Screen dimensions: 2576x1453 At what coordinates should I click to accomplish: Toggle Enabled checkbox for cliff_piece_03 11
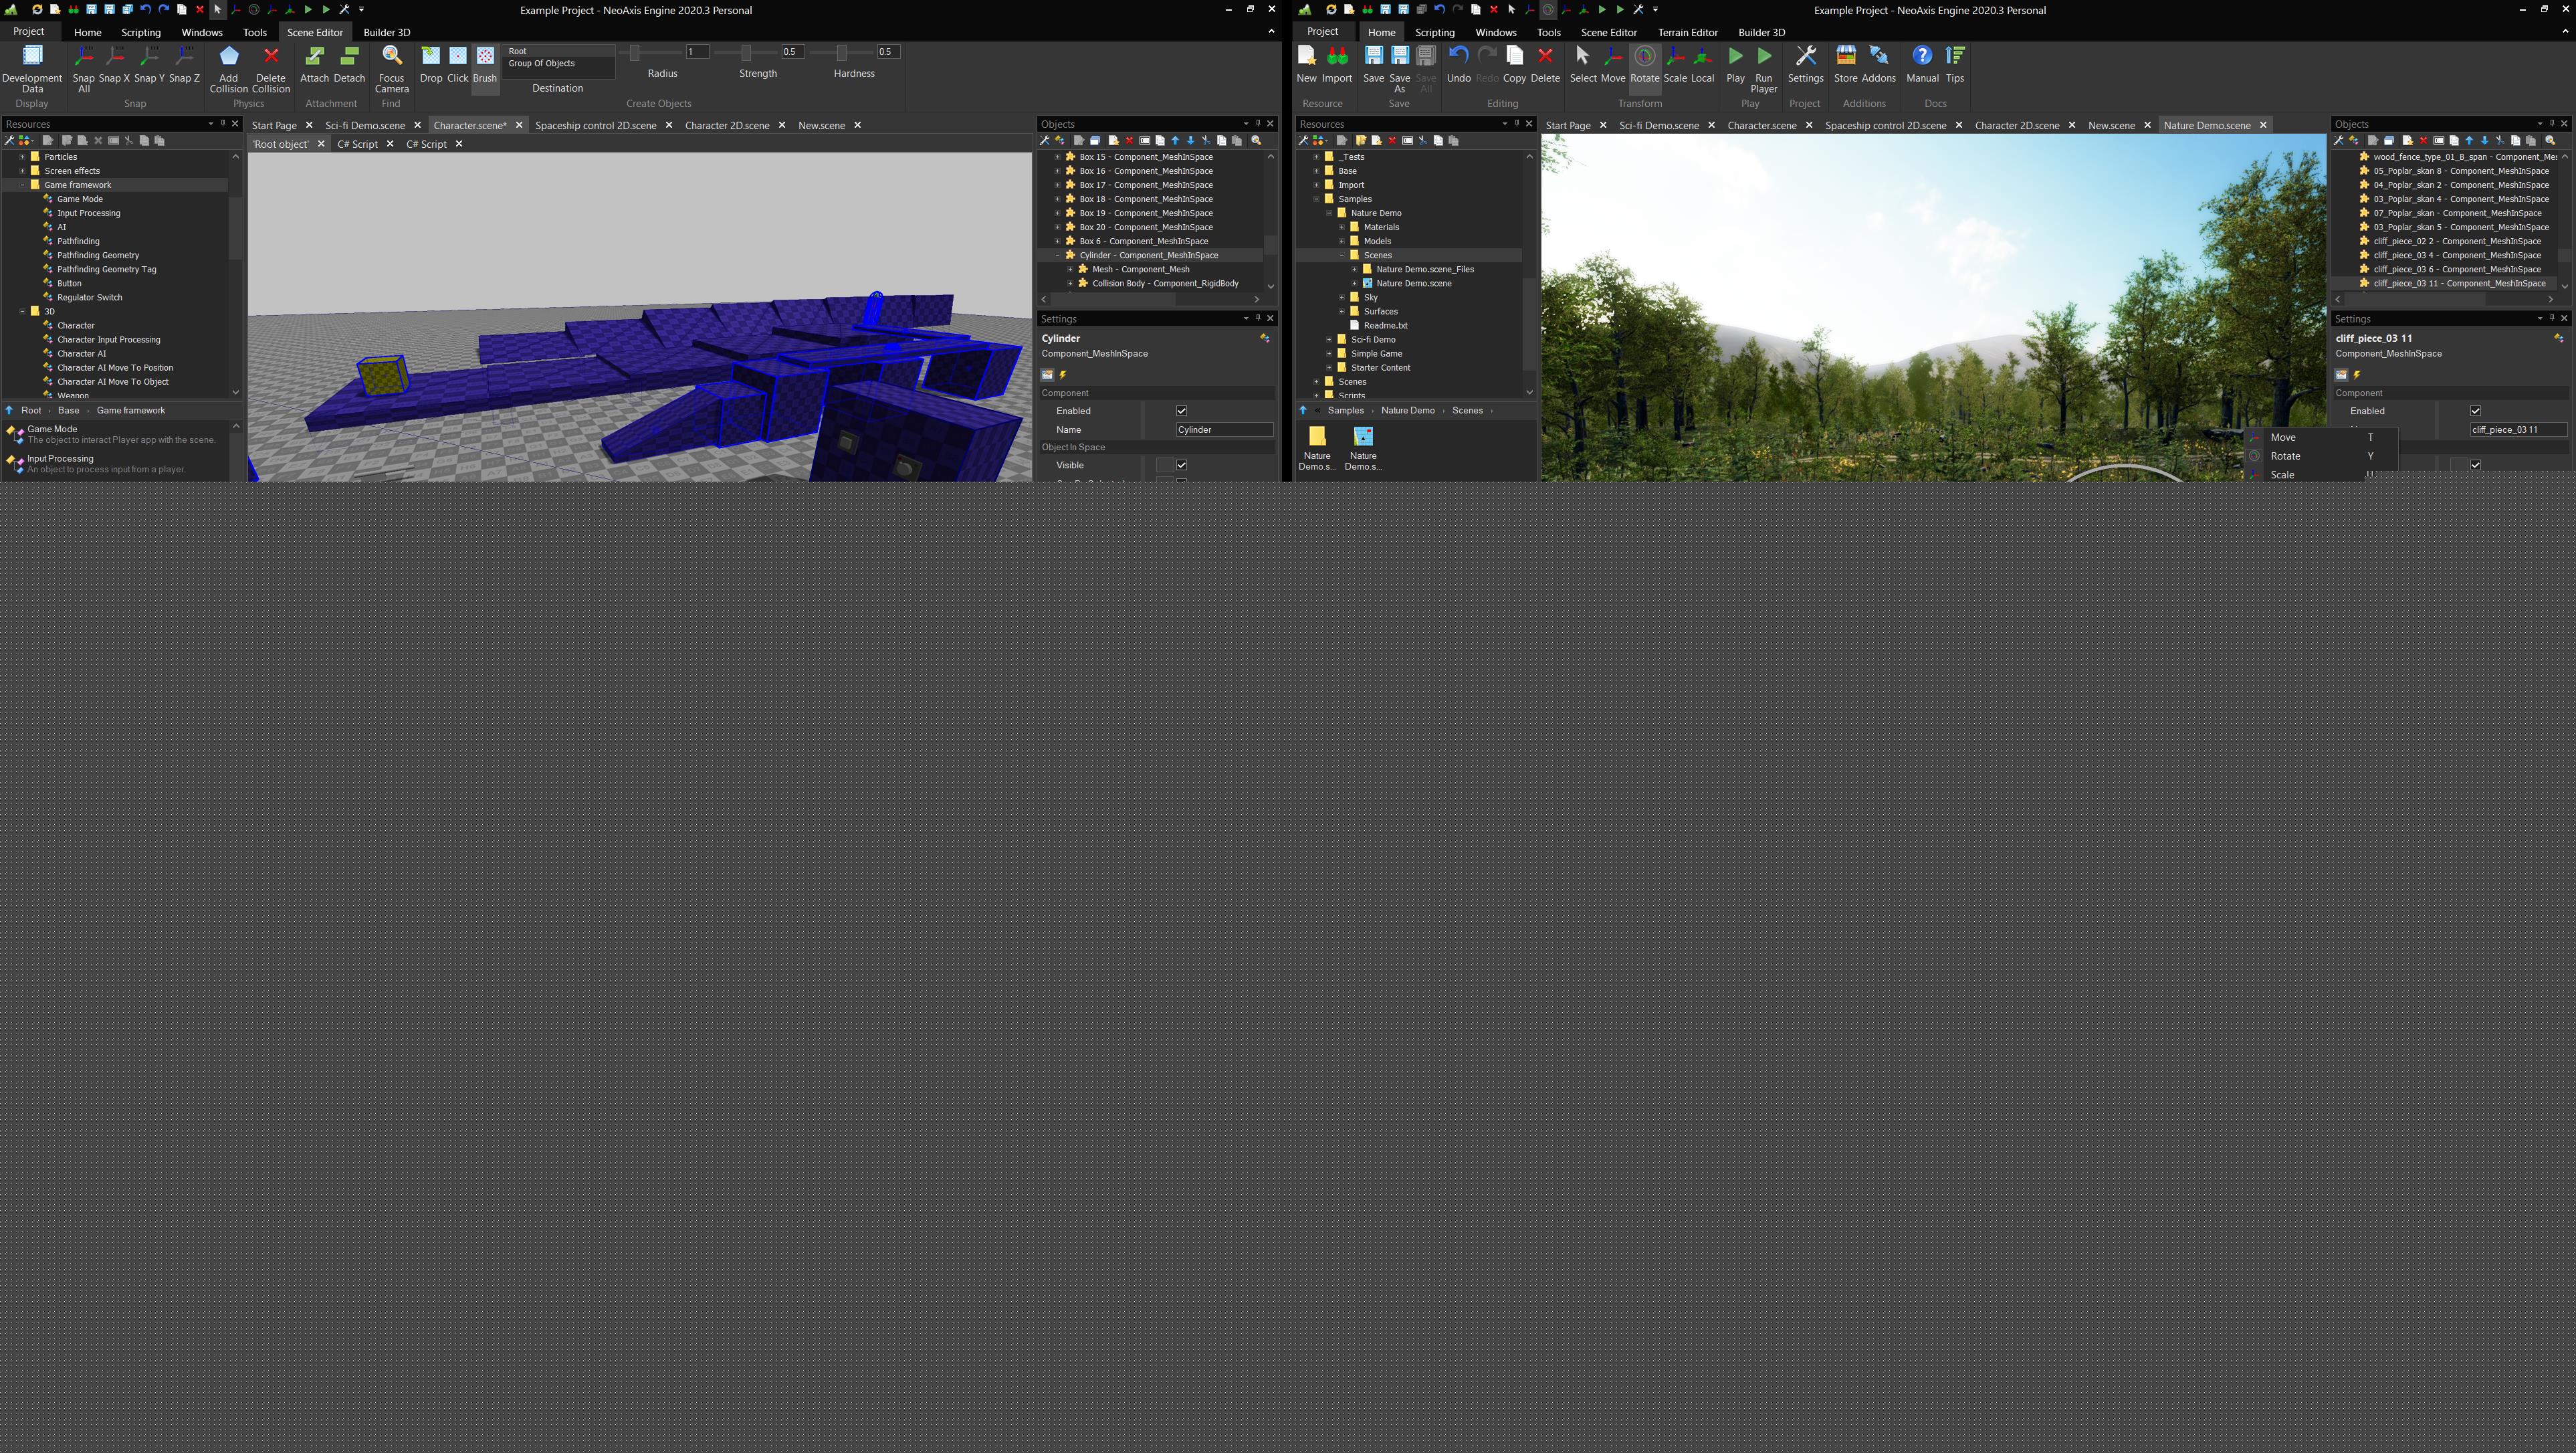2475,411
